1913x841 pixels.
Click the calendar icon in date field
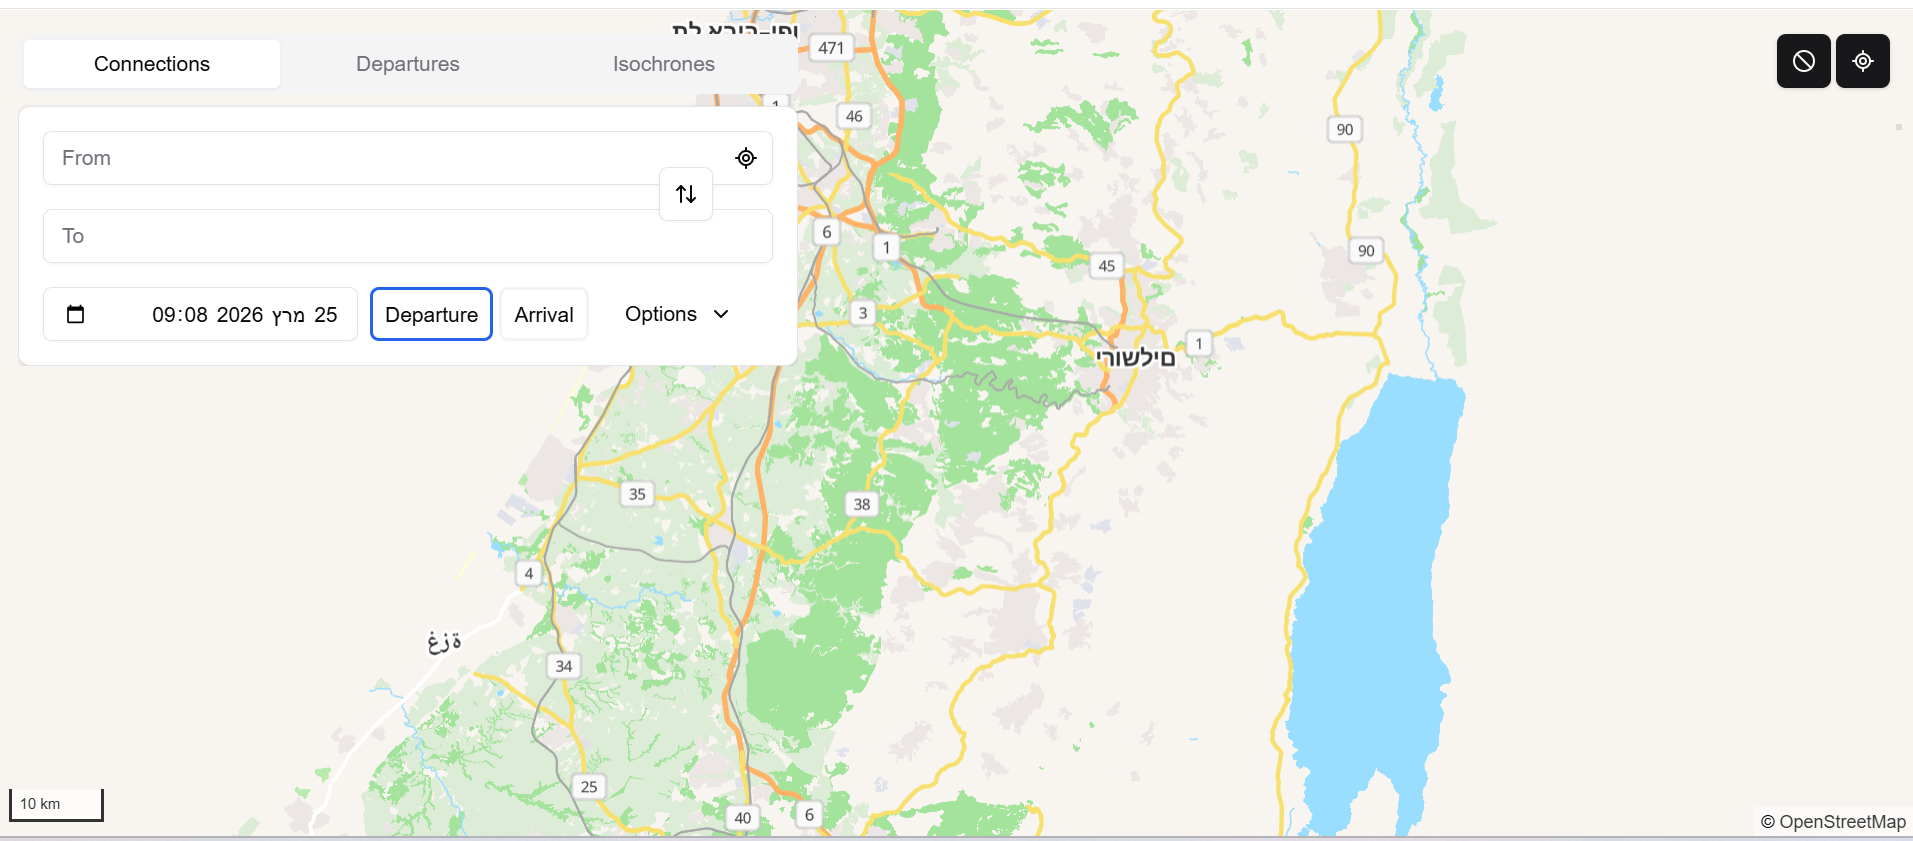pyautogui.click(x=75, y=315)
